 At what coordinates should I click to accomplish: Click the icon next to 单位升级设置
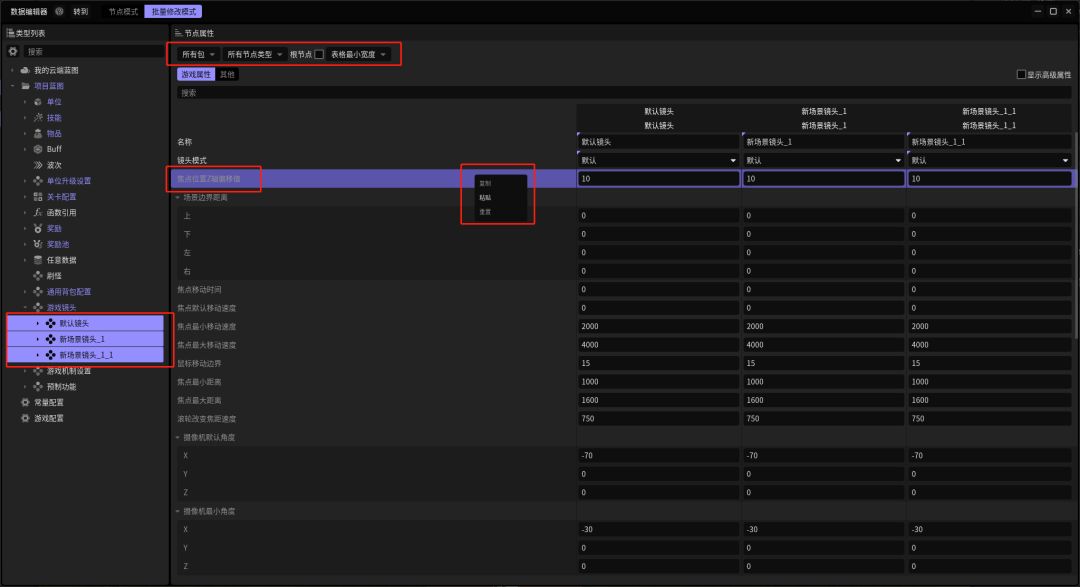[x=38, y=181]
